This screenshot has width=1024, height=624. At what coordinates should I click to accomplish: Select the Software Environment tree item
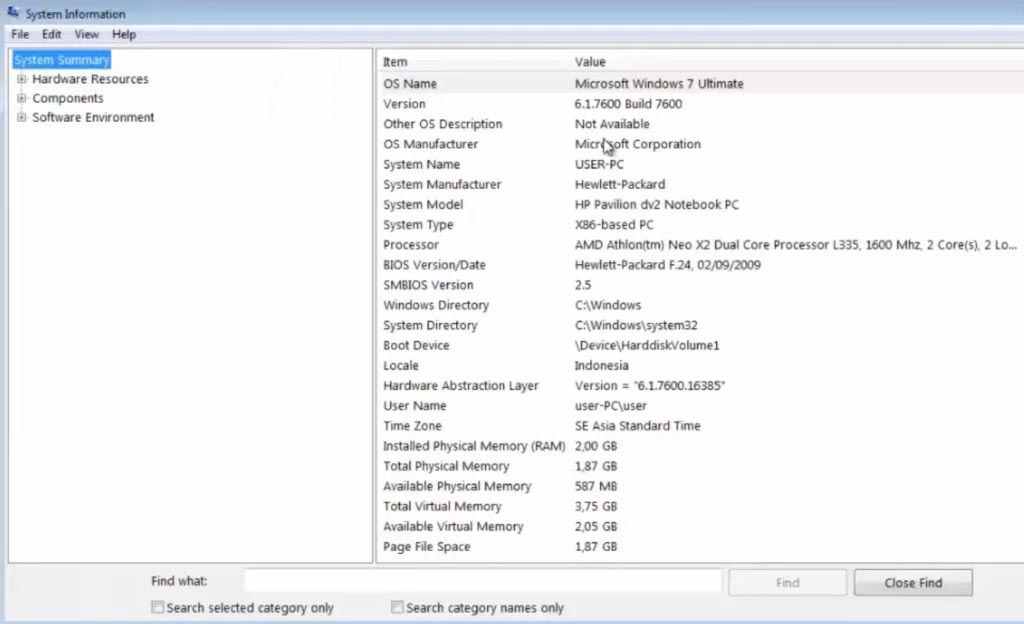pyautogui.click(x=93, y=117)
